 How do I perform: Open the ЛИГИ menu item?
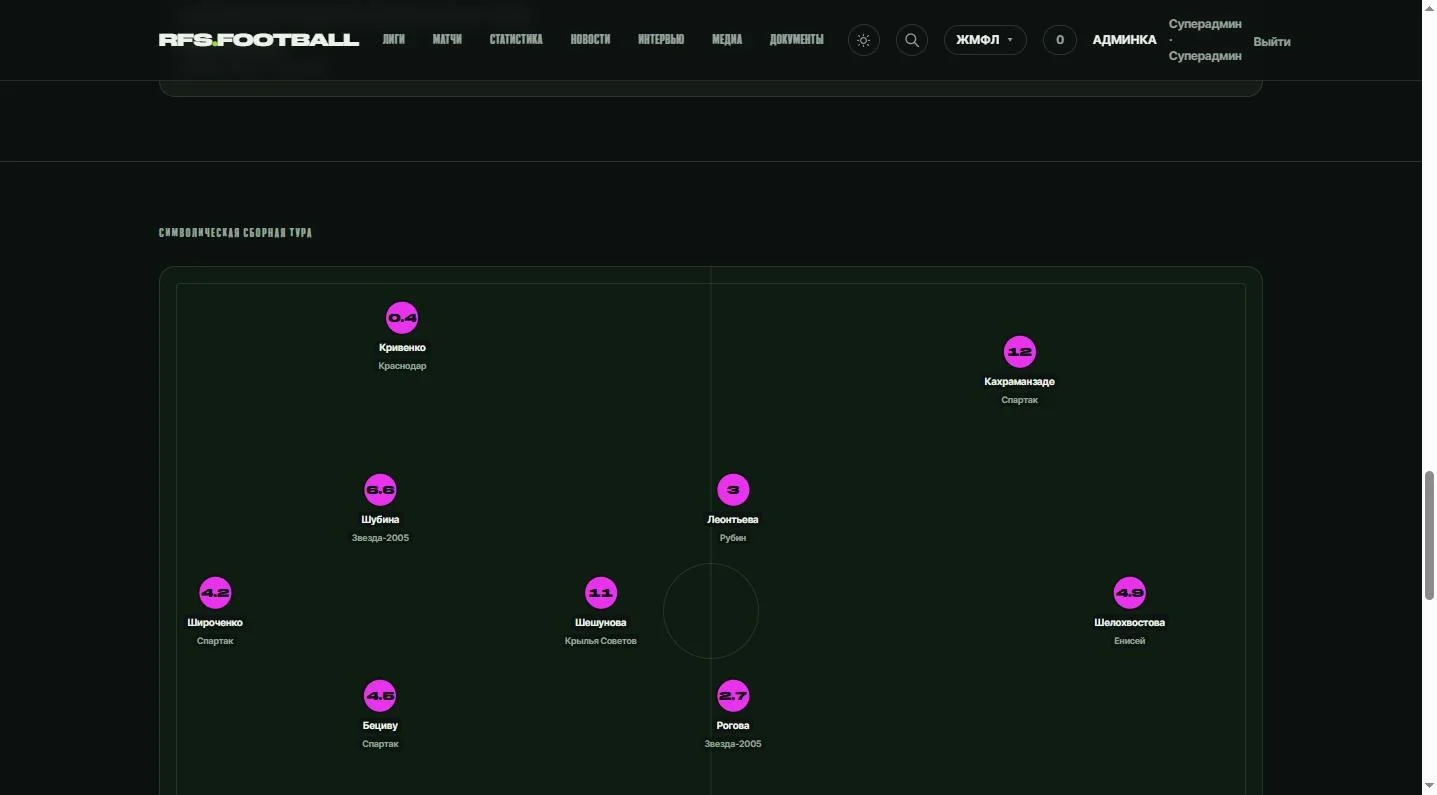[394, 40]
